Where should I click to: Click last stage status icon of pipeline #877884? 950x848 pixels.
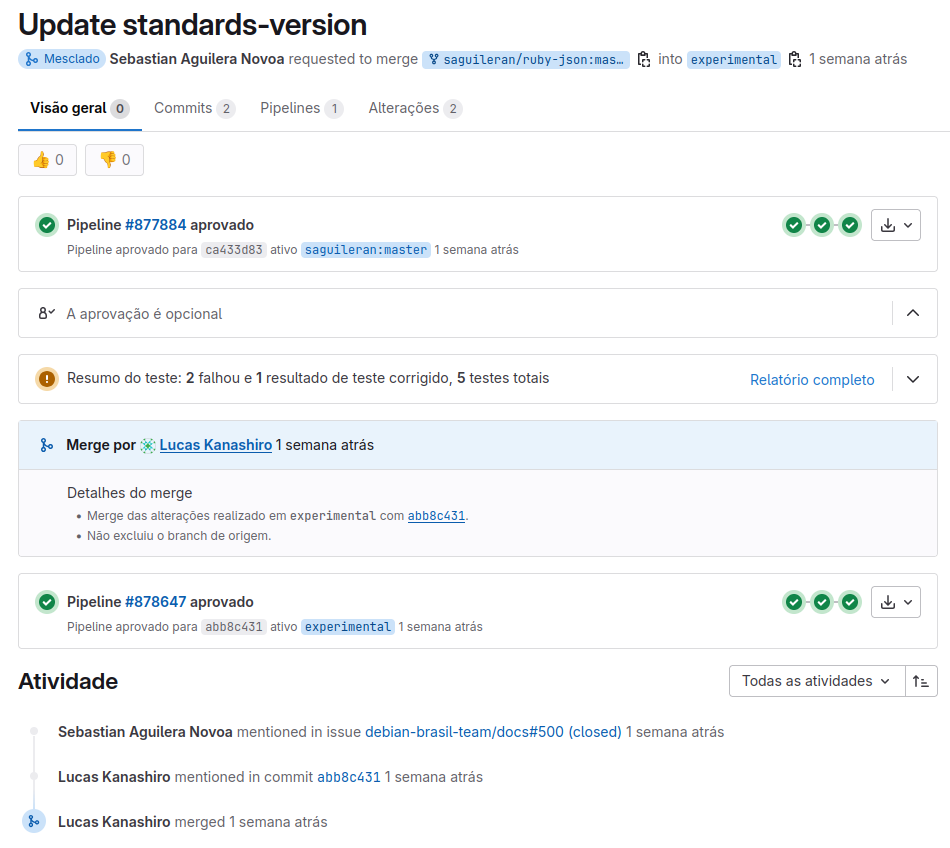point(850,225)
